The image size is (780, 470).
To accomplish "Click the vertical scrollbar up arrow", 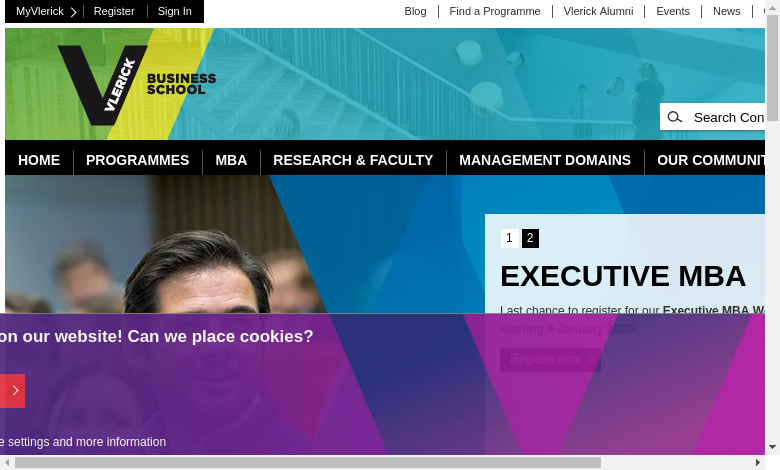I will pos(772,7).
